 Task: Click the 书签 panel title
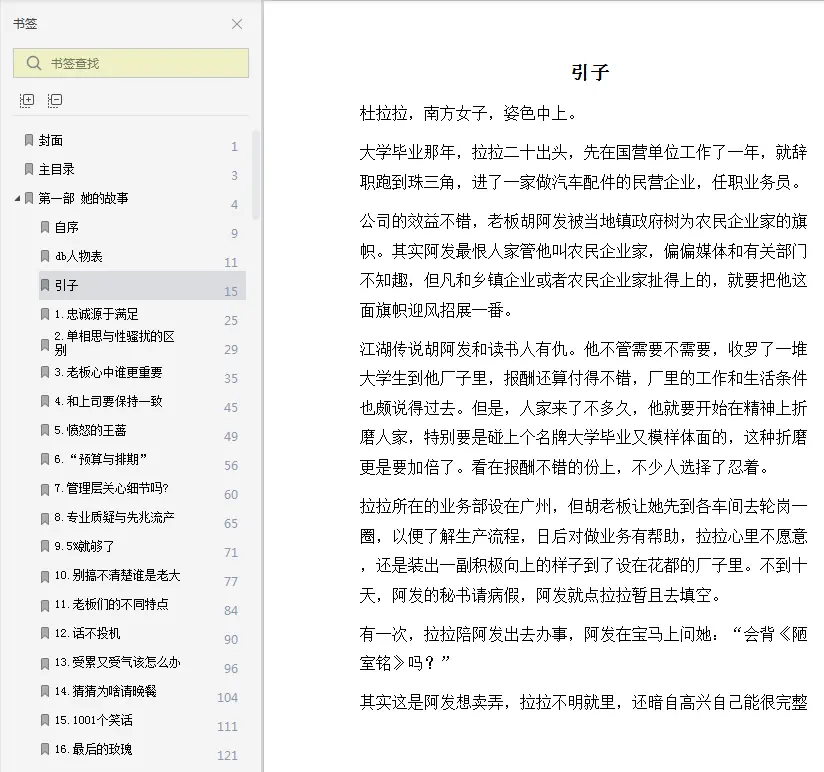pyautogui.click(x=25, y=24)
